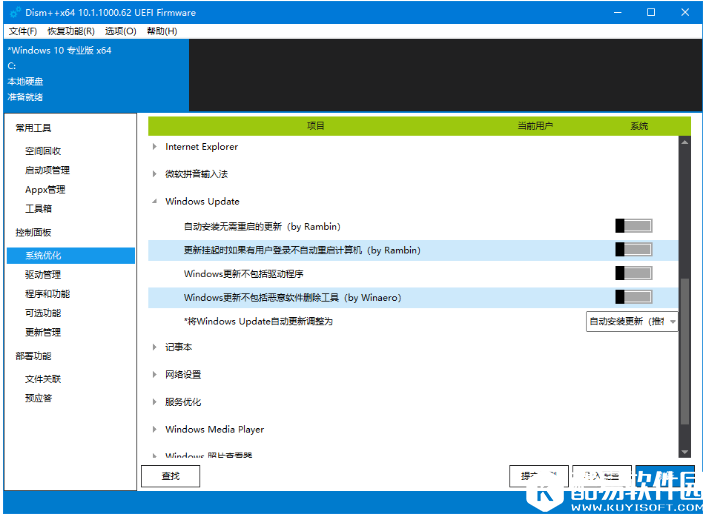Toggle the 更新挂起时 no auto-restart switch
Viewport: 711px width, 519px height.
pos(633,249)
